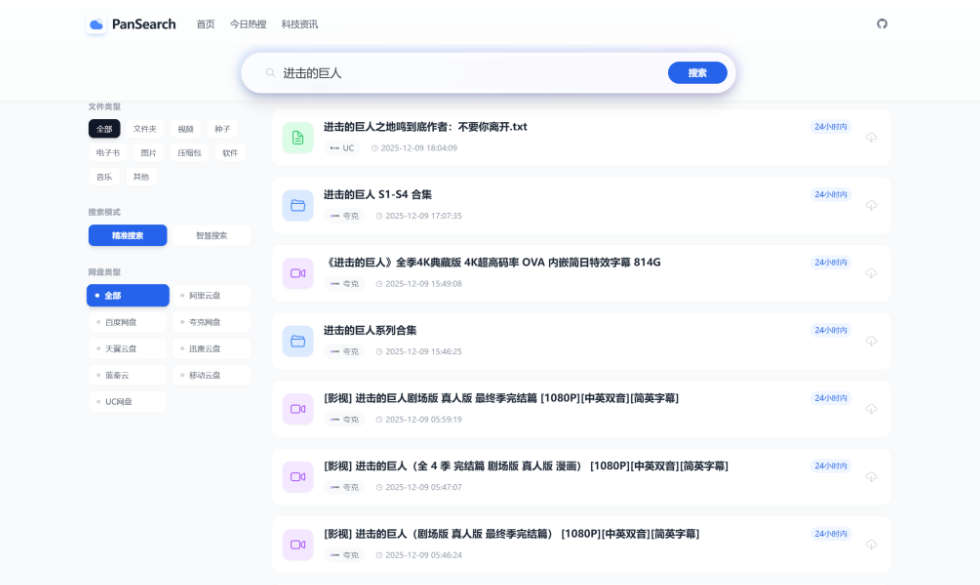This screenshot has width=980, height=585.
Task: Open result 进击的巨人之地鸣到底作者：不要你离开.txt
Action: pyautogui.click(x=425, y=127)
